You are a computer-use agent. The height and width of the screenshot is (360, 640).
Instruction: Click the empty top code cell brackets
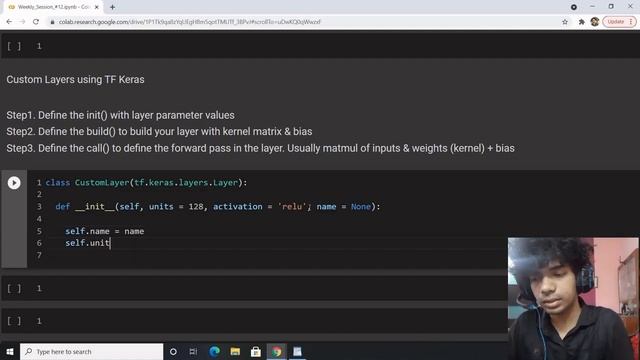(14, 46)
